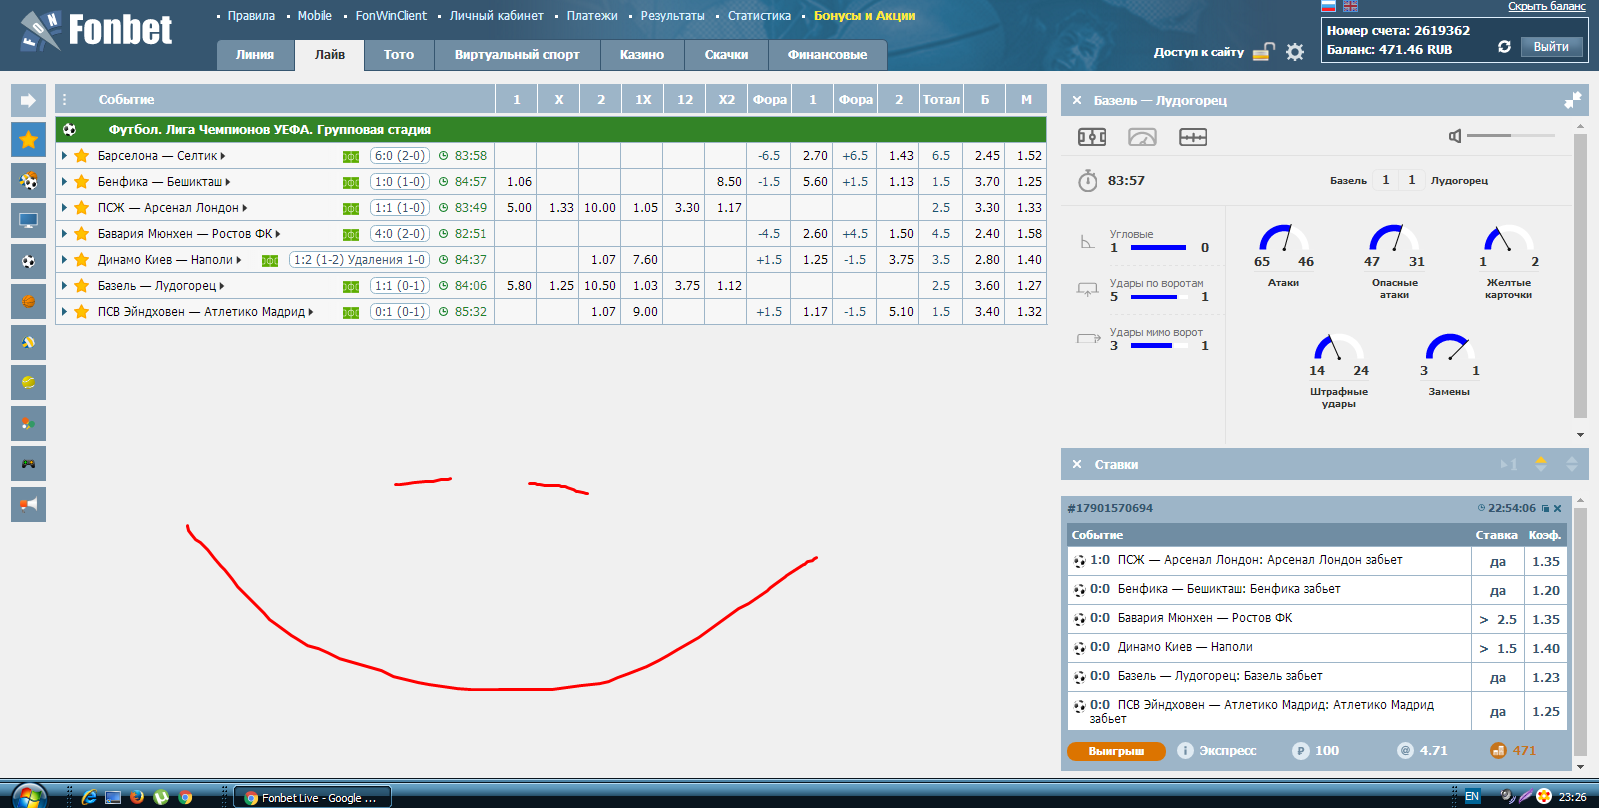Show gauge statistics view icon

click(x=1142, y=137)
